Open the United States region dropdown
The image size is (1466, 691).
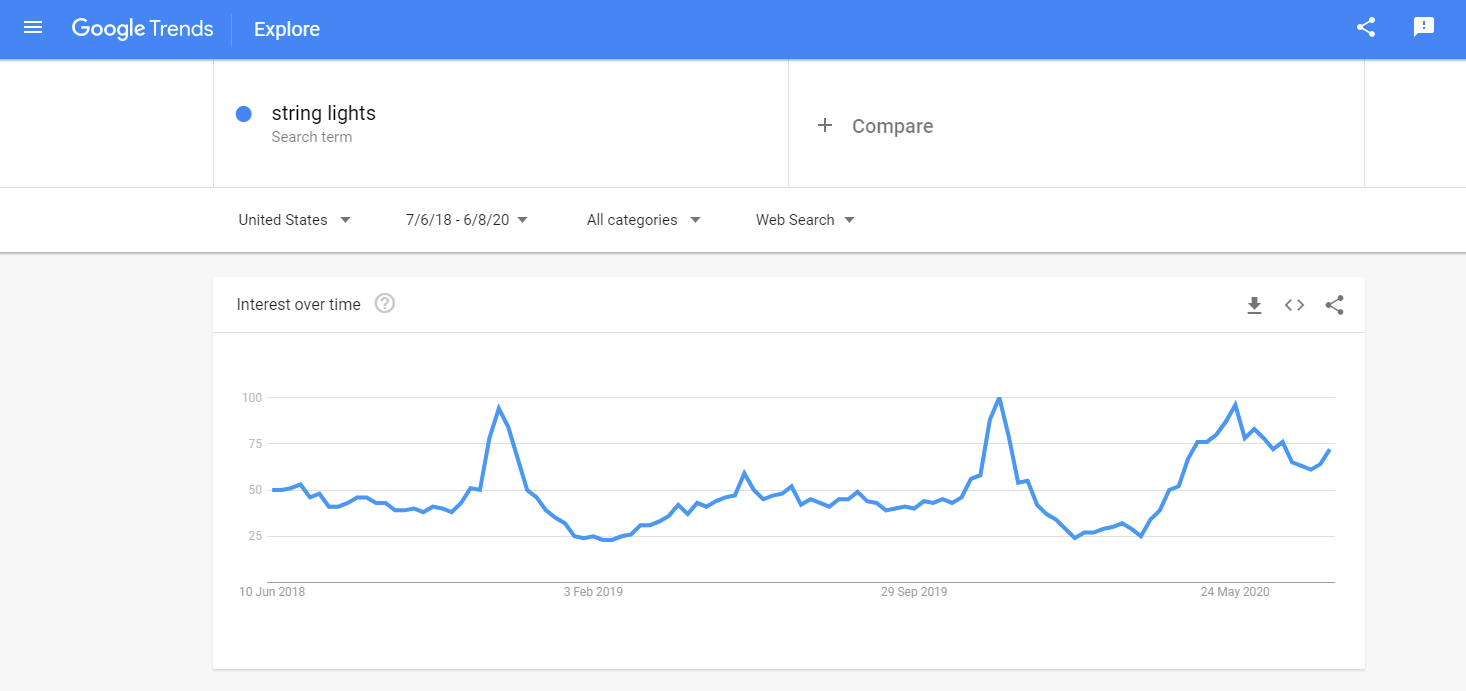click(294, 219)
